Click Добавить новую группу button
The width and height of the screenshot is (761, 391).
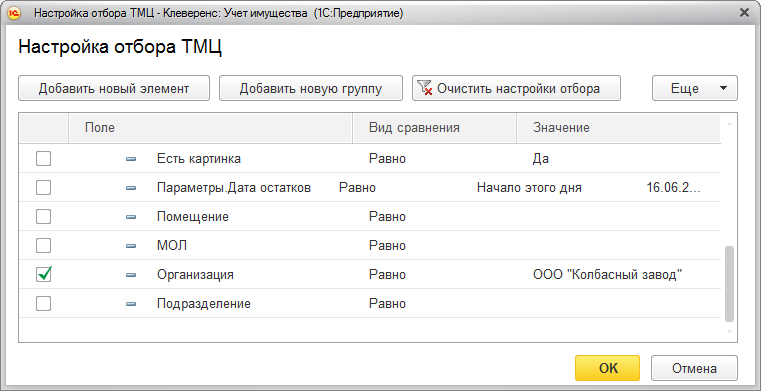coord(311,88)
